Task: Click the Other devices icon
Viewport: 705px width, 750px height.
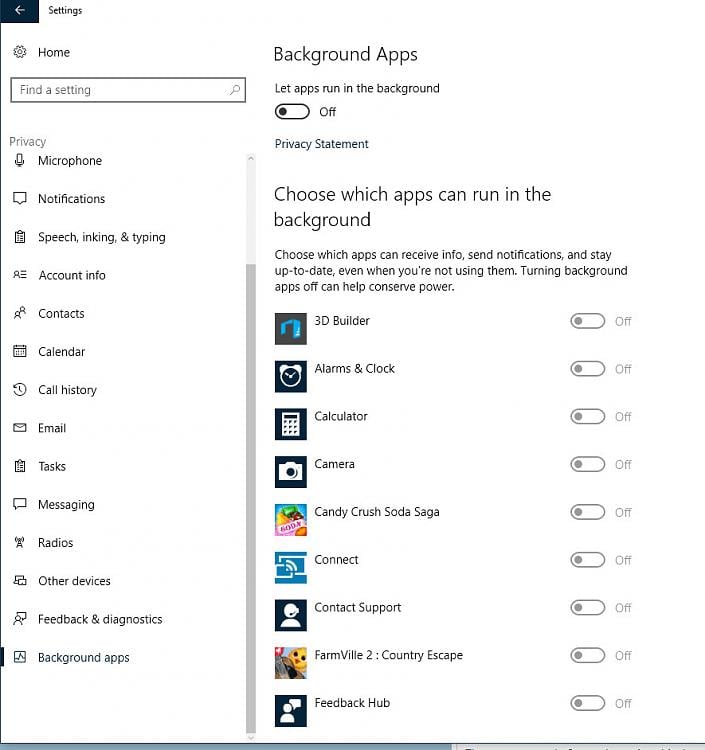Action: (20, 580)
